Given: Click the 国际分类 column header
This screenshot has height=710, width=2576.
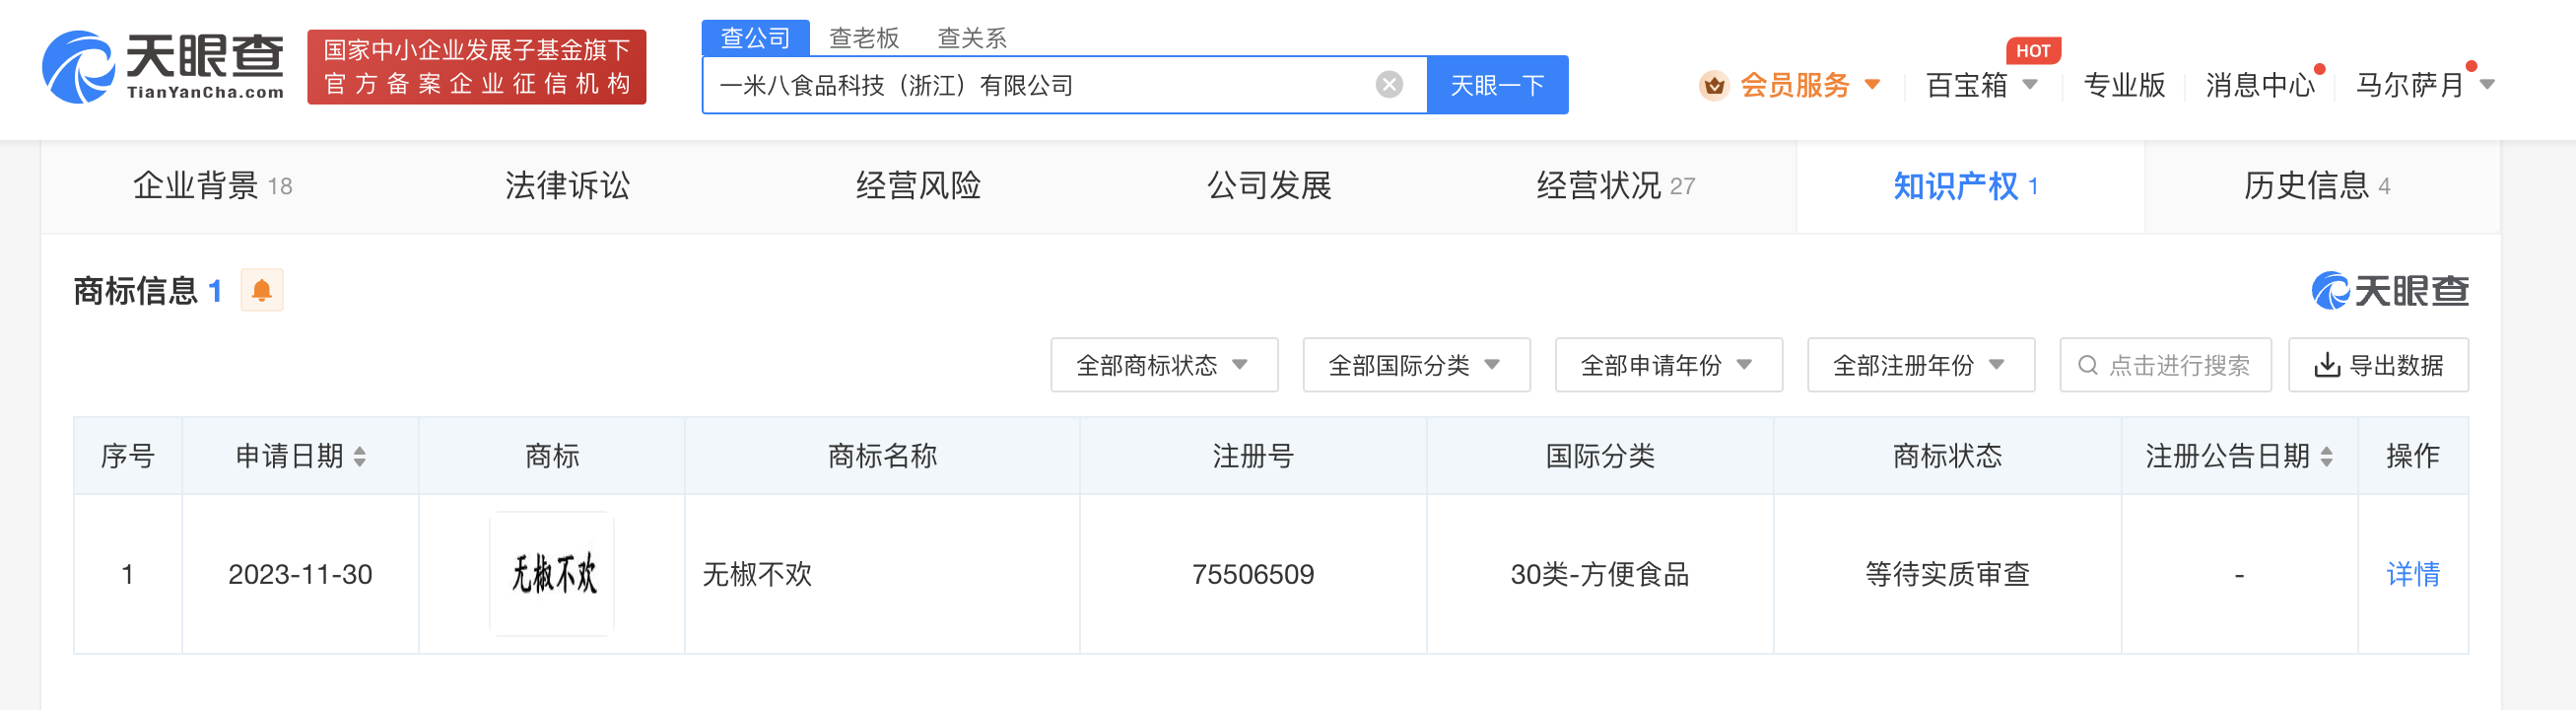Looking at the screenshot, I should pos(1599,456).
